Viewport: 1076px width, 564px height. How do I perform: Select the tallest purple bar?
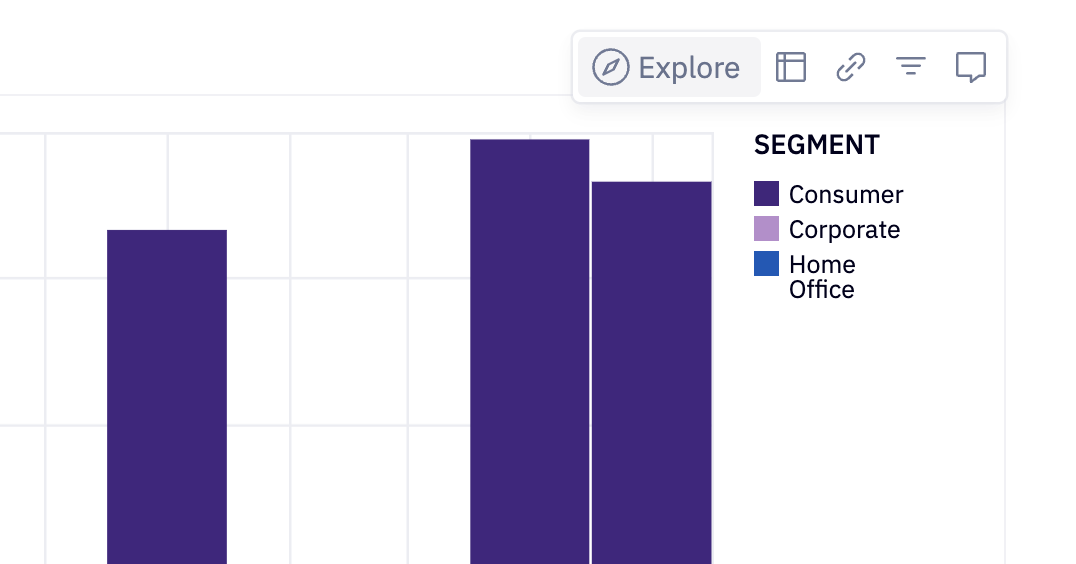pyautogui.click(x=529, y=350)
